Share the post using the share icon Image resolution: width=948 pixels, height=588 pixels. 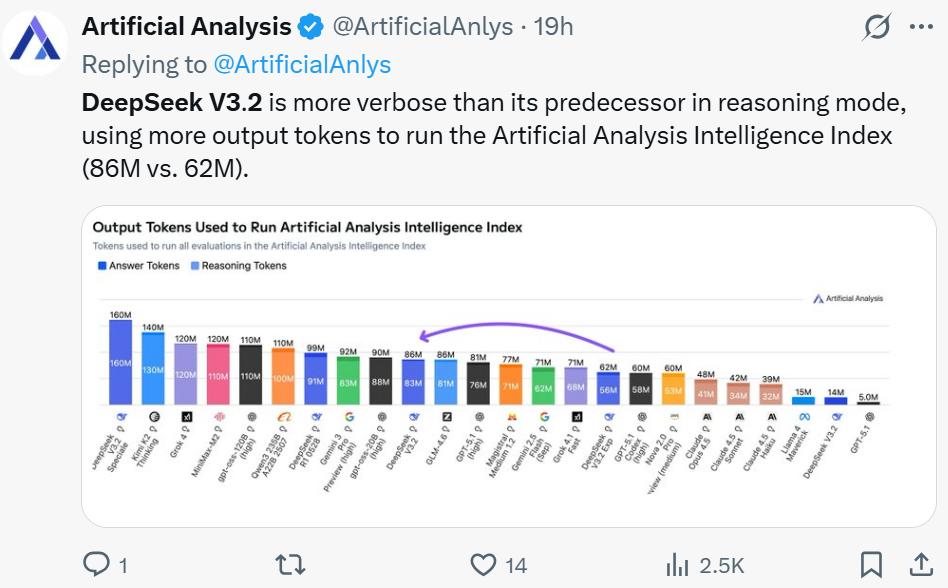coord(920,565)
